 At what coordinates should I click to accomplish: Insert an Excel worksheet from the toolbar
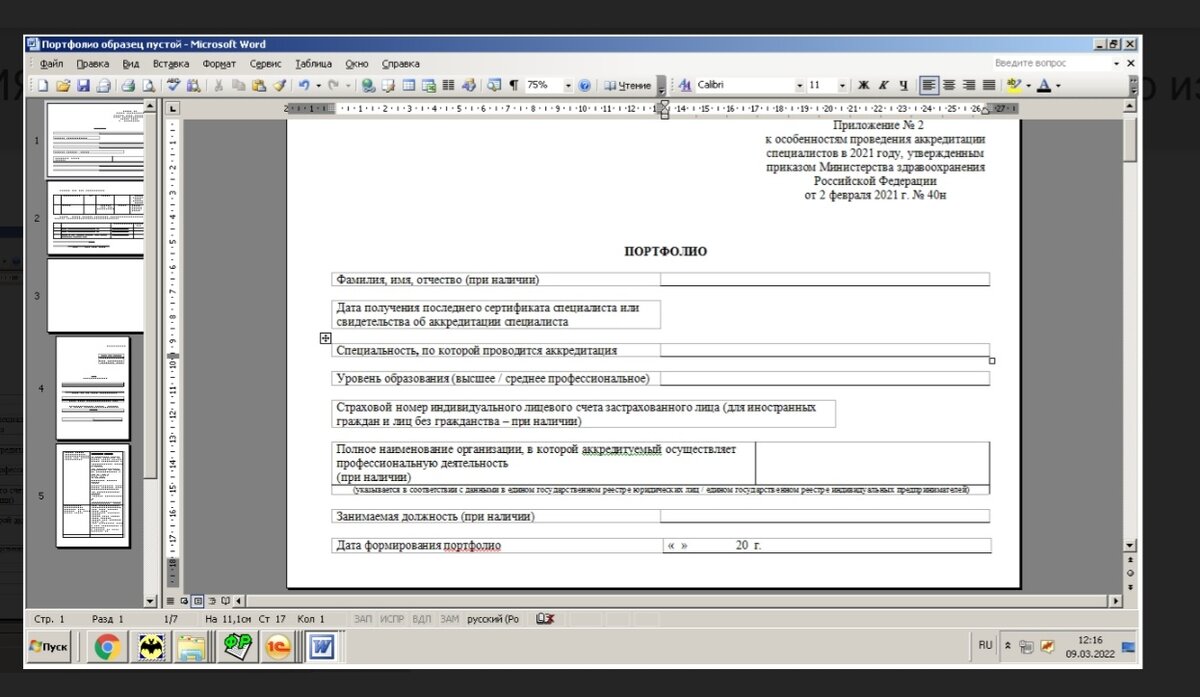click(427, 86)
